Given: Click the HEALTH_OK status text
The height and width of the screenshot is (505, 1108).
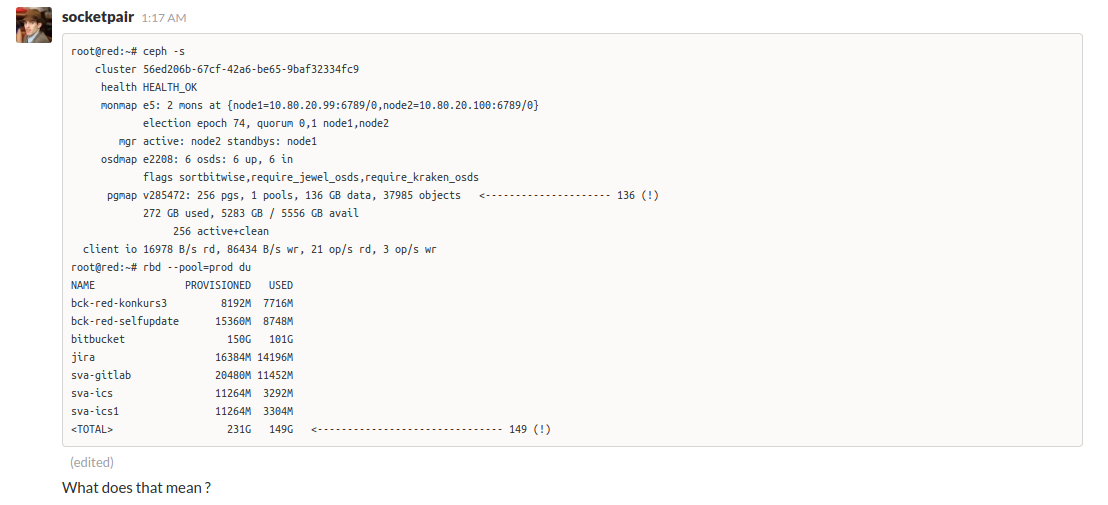Looking at the screenshot, I should click(x=170, y=87).
